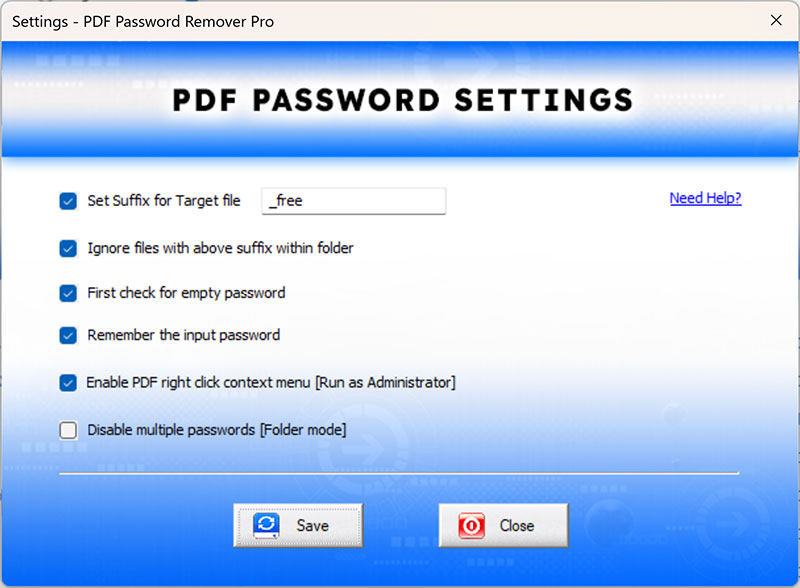Image resolution: width=800 pixels, height=588 pixels.
Task: Click the 'Disable multiple passwords [Folder mode]' label
Action: click(x=217, y=430)
